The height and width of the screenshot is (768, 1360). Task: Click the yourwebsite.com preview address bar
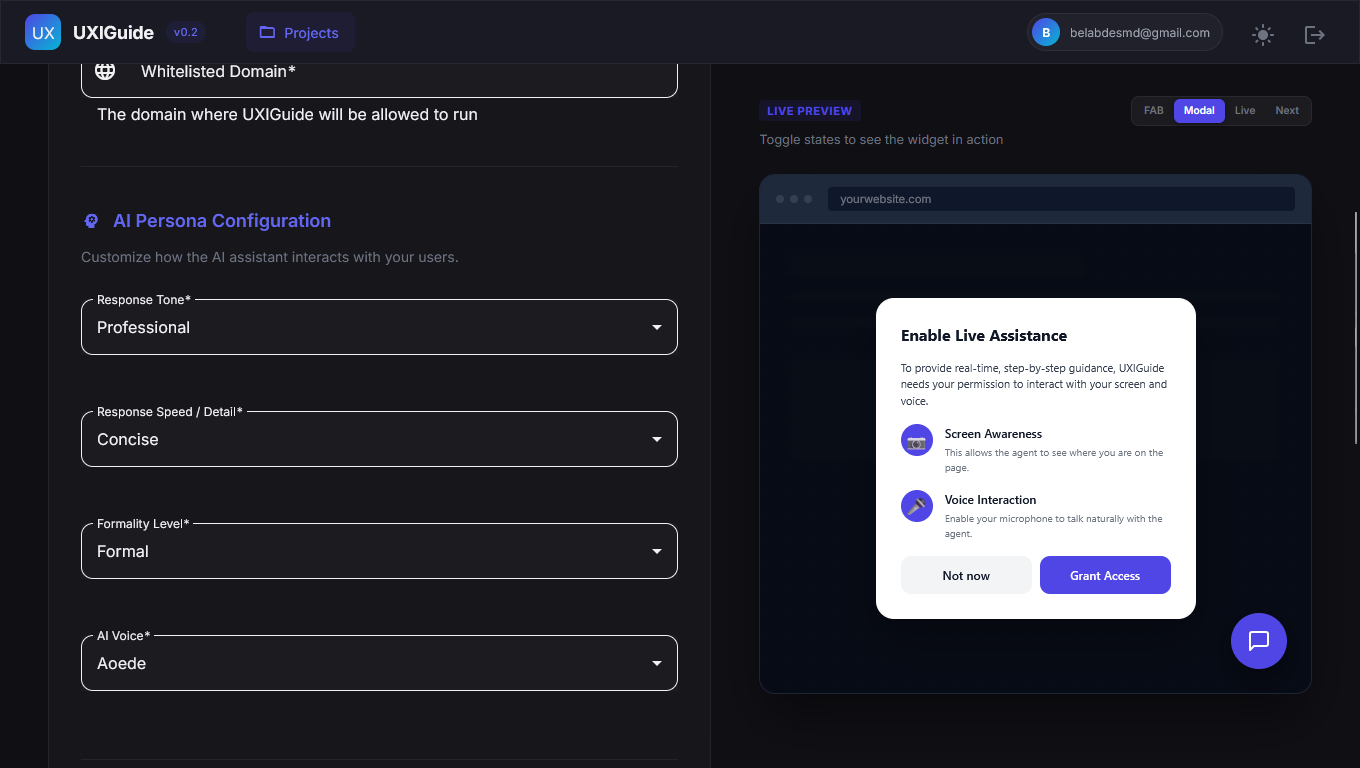click(x=1061, y=199)
